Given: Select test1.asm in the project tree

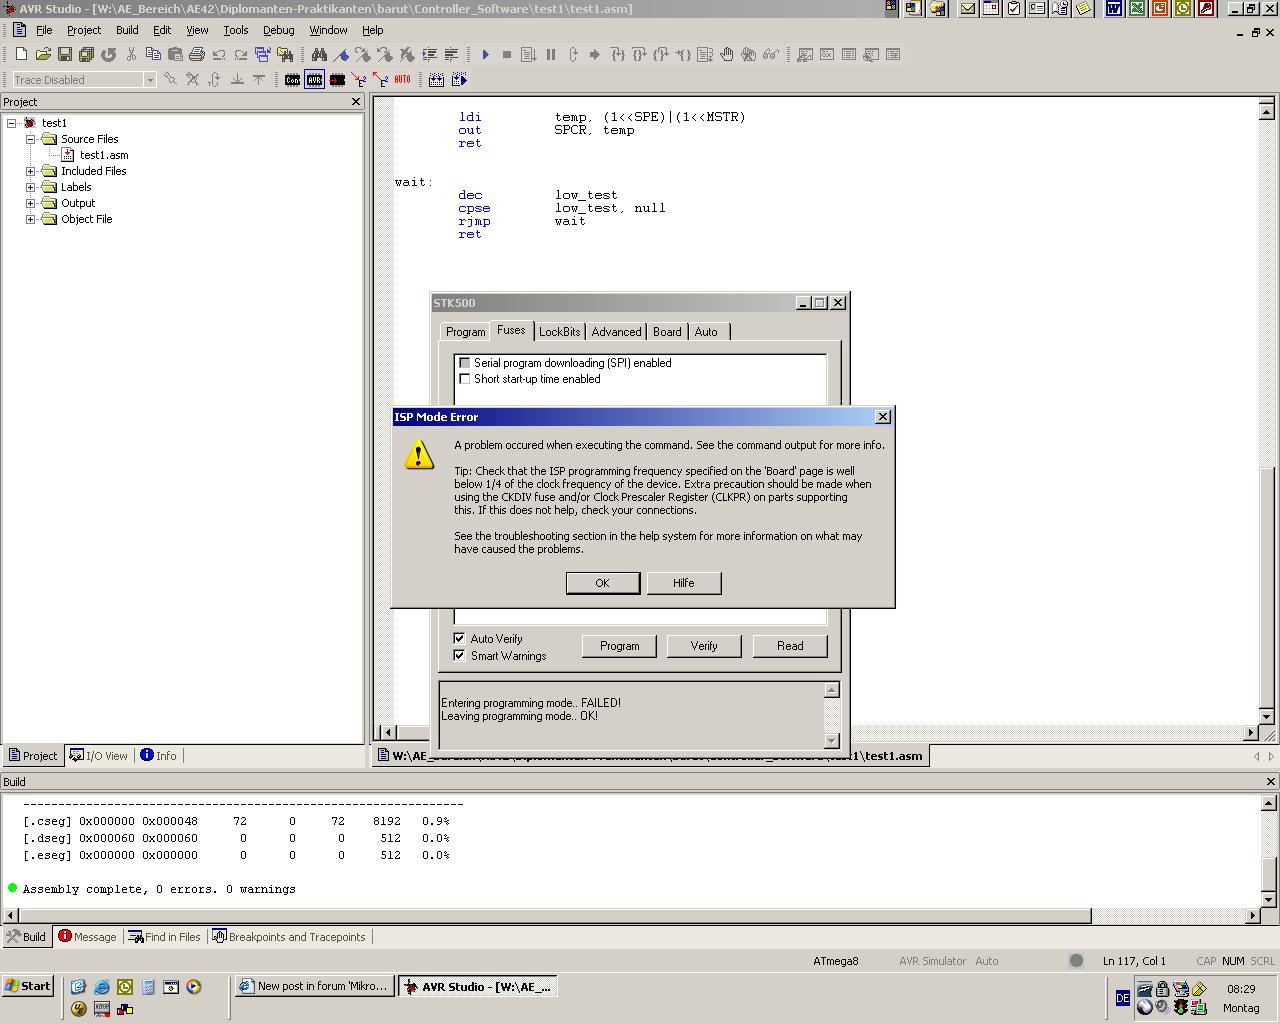Looking at the screenshot, I should pos(104,155).
